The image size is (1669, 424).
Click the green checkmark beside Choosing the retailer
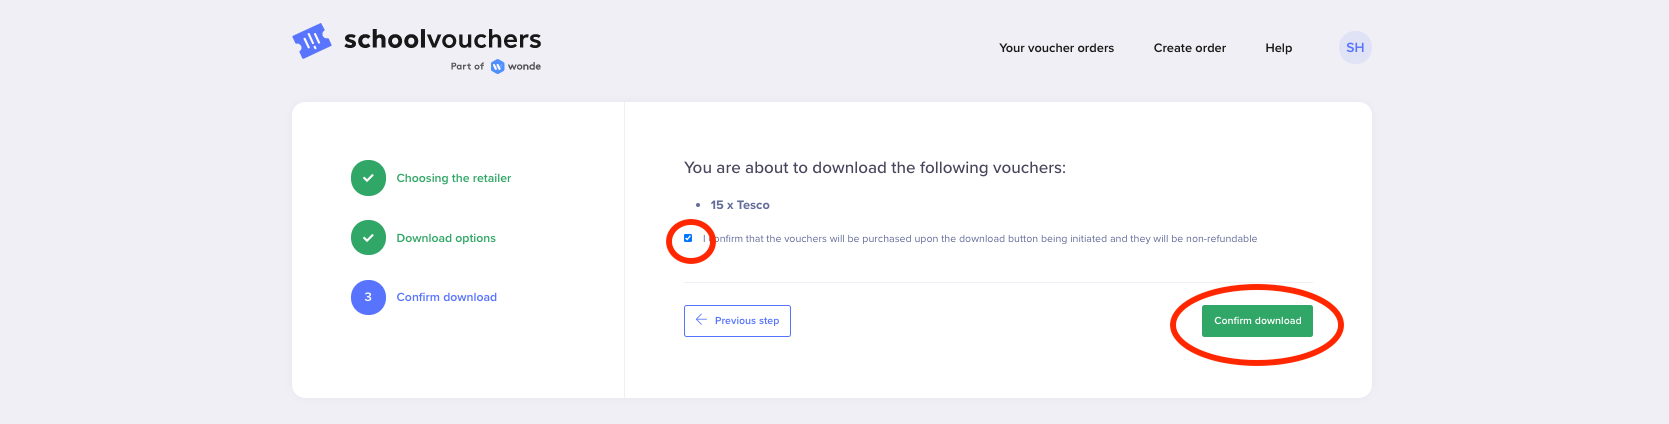368,178
